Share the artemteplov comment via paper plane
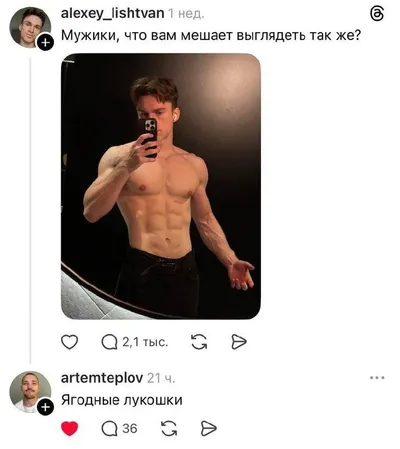This screenshot has width=400, height=449. click(x=209, y=429)
